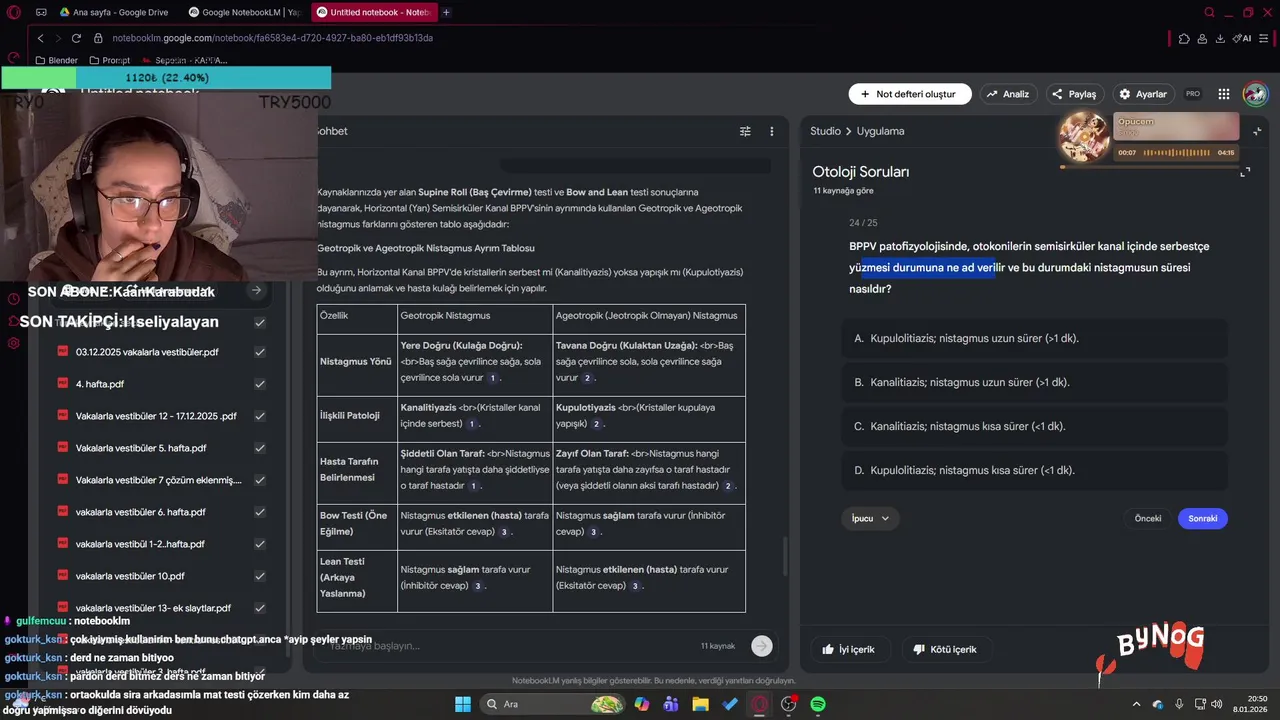
Task: Open File Explorer from taskbar
Action: tap(700, 704)
